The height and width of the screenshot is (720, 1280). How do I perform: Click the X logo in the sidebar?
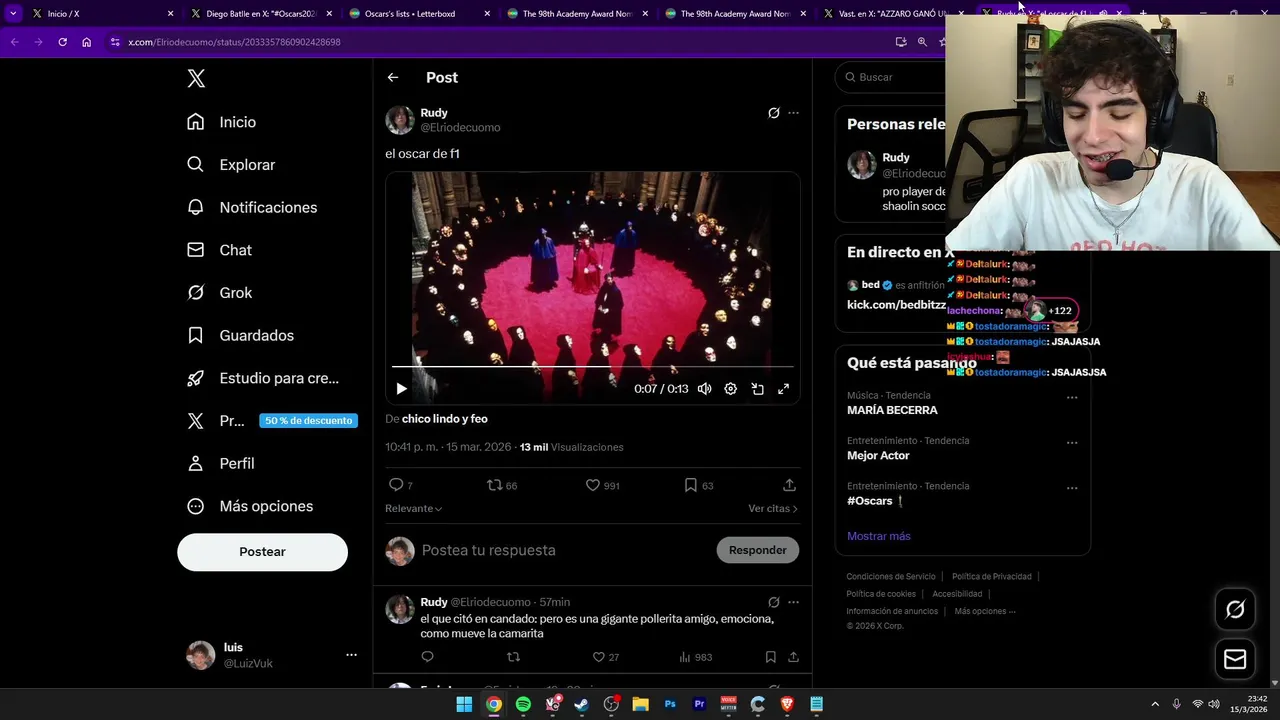(196, 79)
